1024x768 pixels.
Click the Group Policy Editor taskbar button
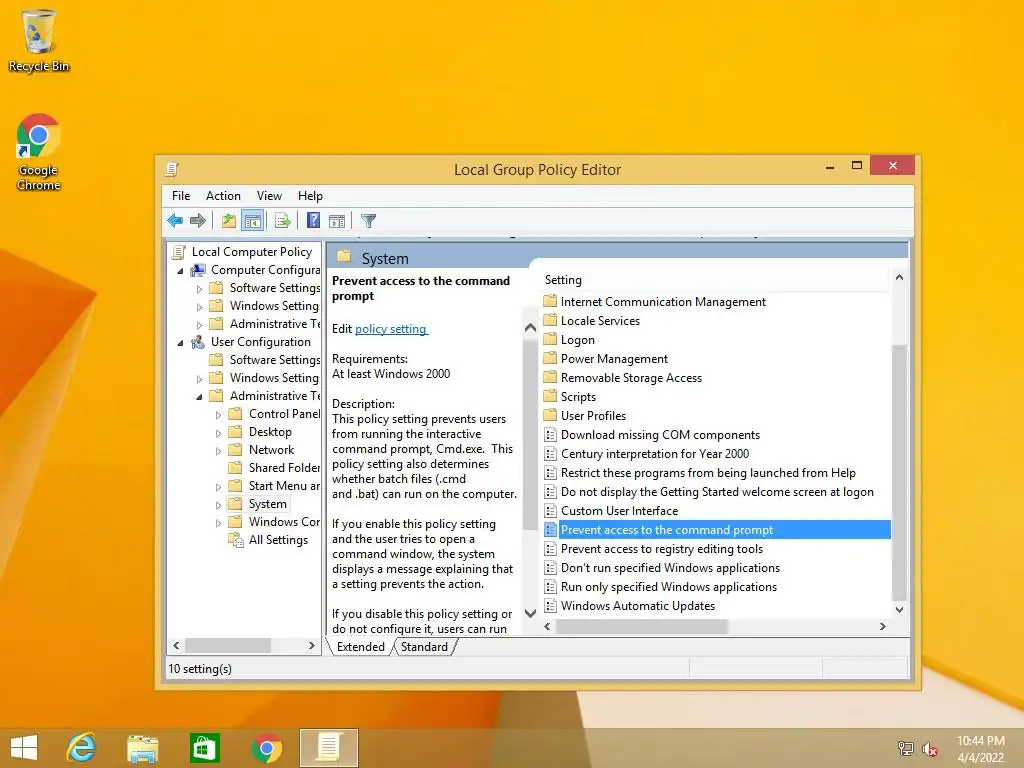pos(328,748)
